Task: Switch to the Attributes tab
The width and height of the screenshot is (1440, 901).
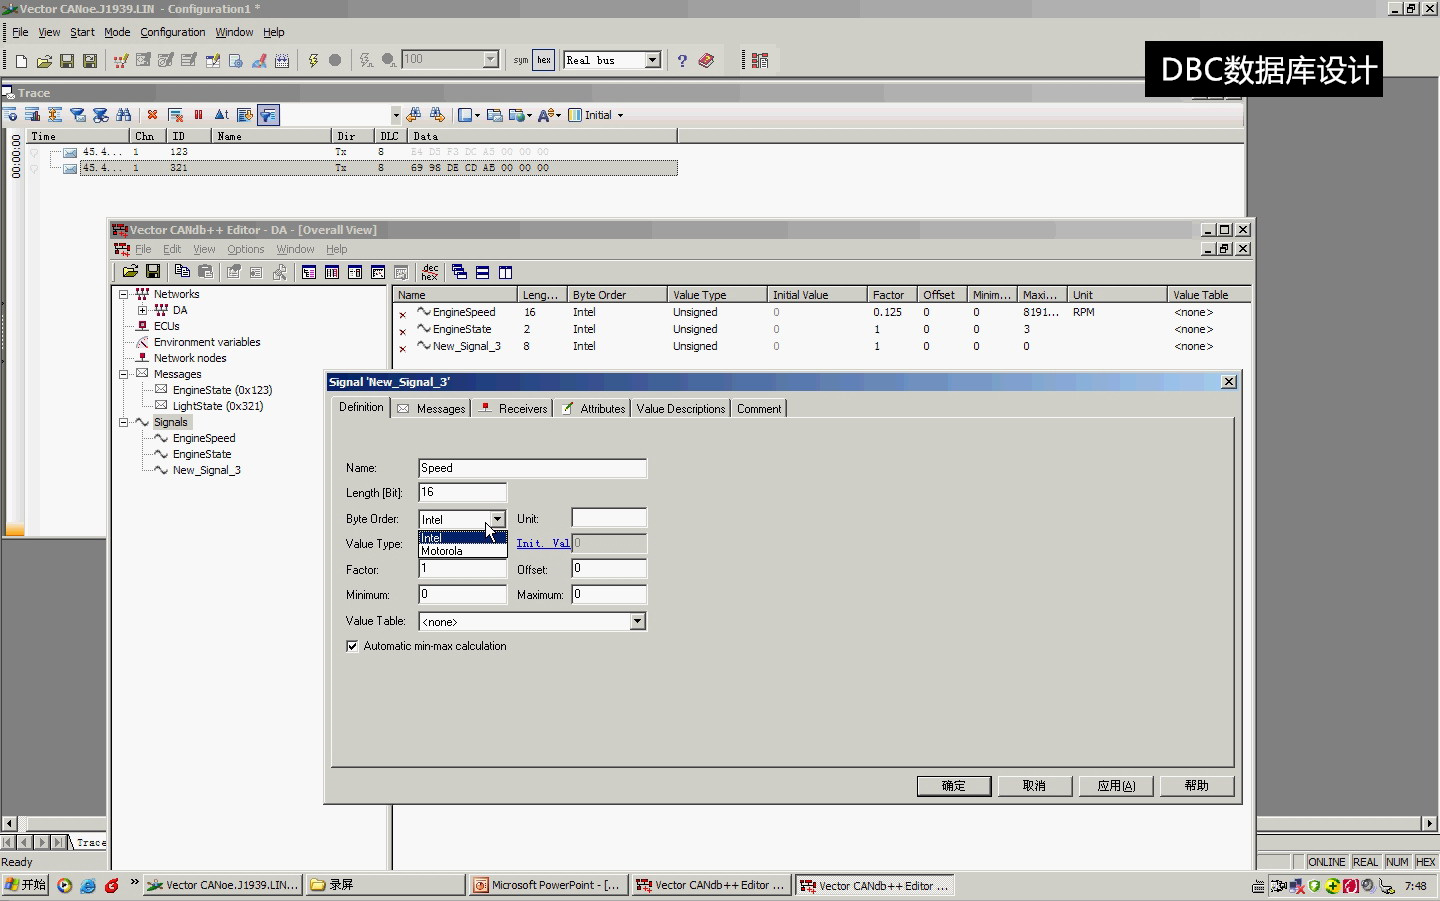Action: click(592, 408)
